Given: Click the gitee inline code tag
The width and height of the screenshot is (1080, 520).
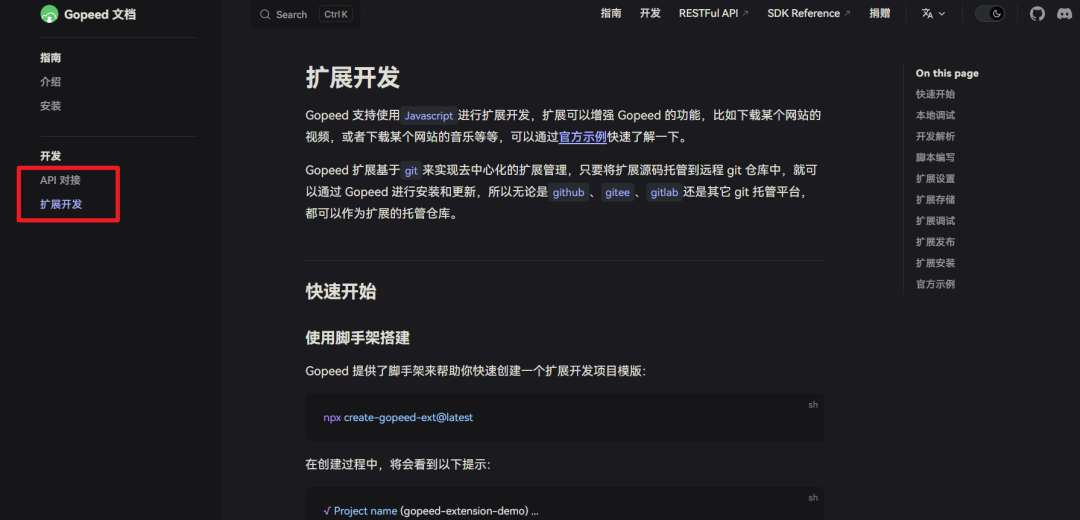Looking at the screenshot, I should click(617, 193).
